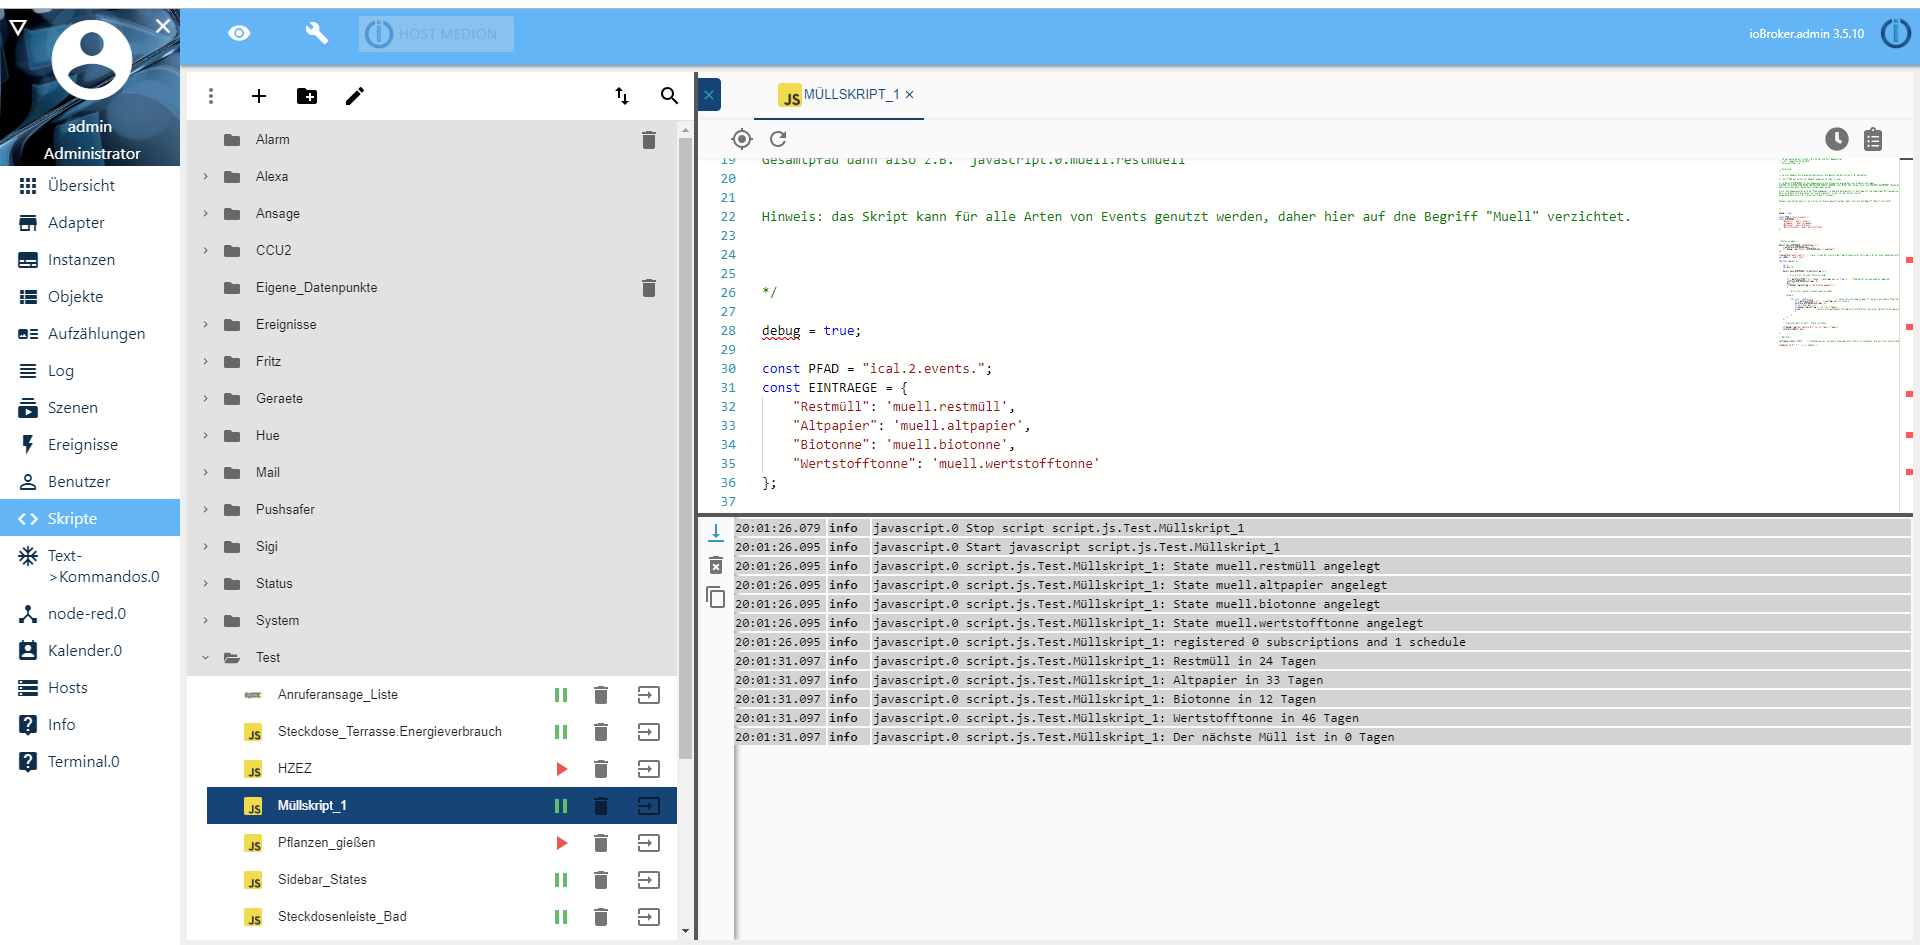Expand the Hue folder
Viewport: 1920px width, 945px height.
click(x=206, y=436)
